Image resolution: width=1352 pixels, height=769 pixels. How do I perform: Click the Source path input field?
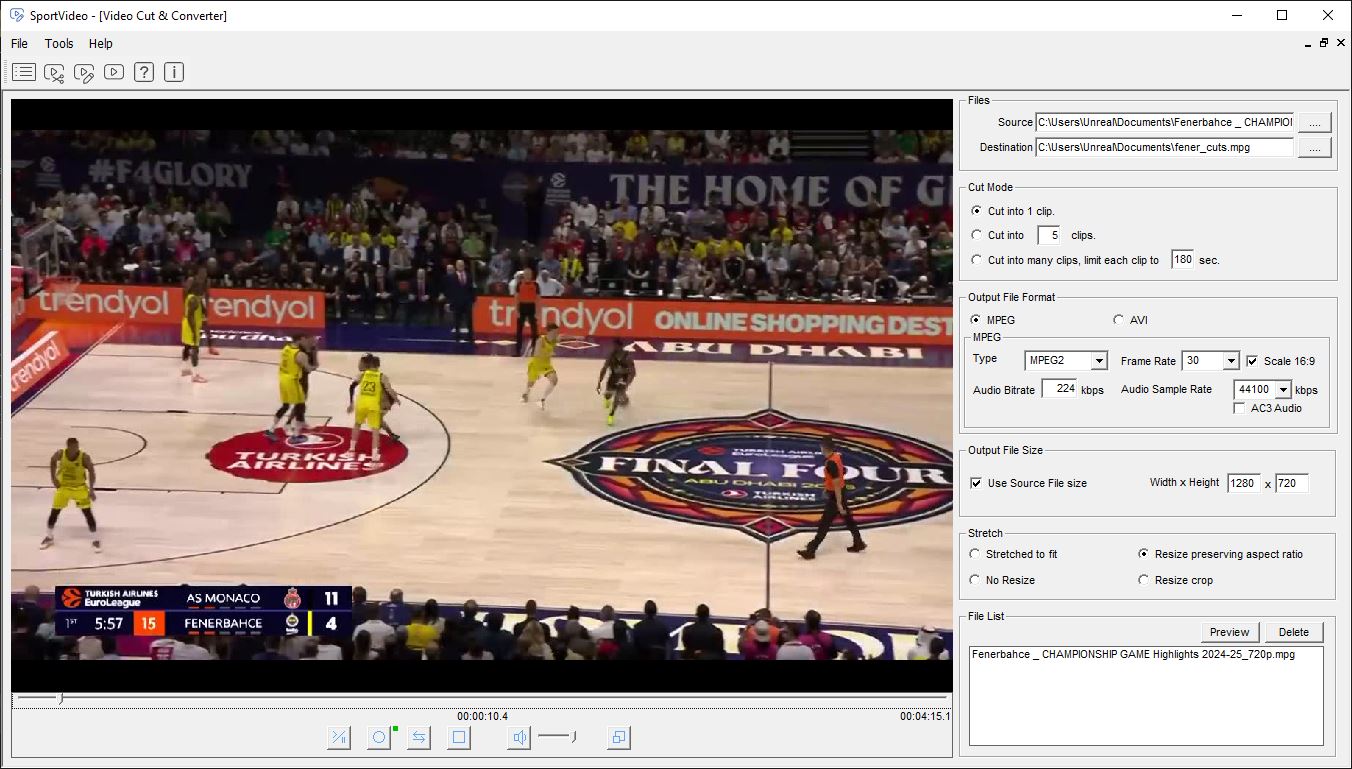(x=1165, y=122)
